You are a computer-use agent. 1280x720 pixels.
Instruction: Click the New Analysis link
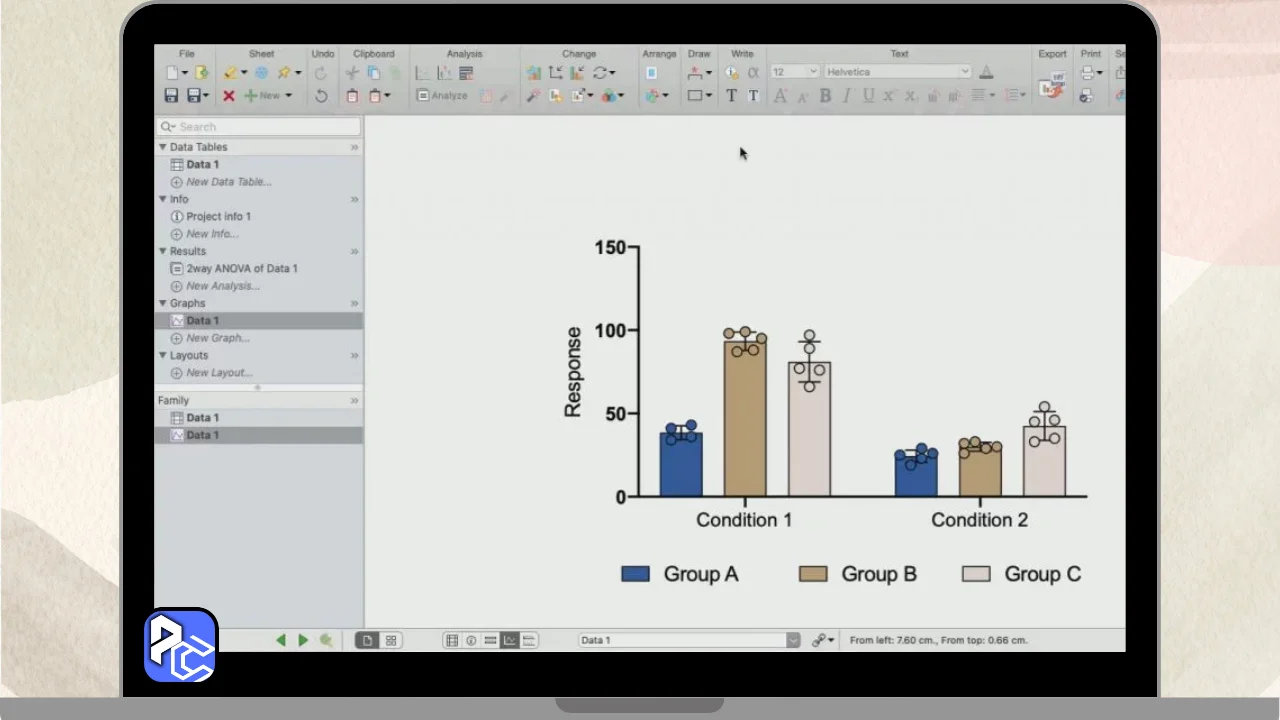tap(223, 286)
